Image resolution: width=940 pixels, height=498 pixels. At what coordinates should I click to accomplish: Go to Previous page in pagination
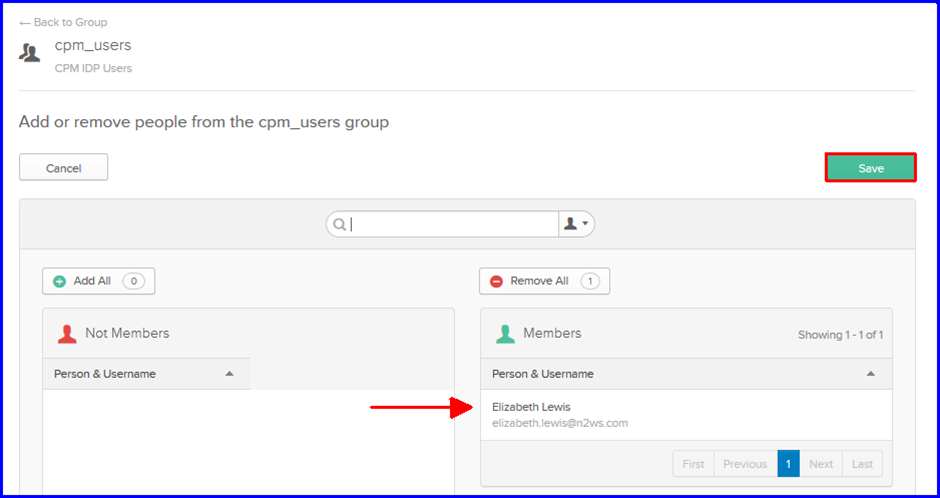[745, 464]
